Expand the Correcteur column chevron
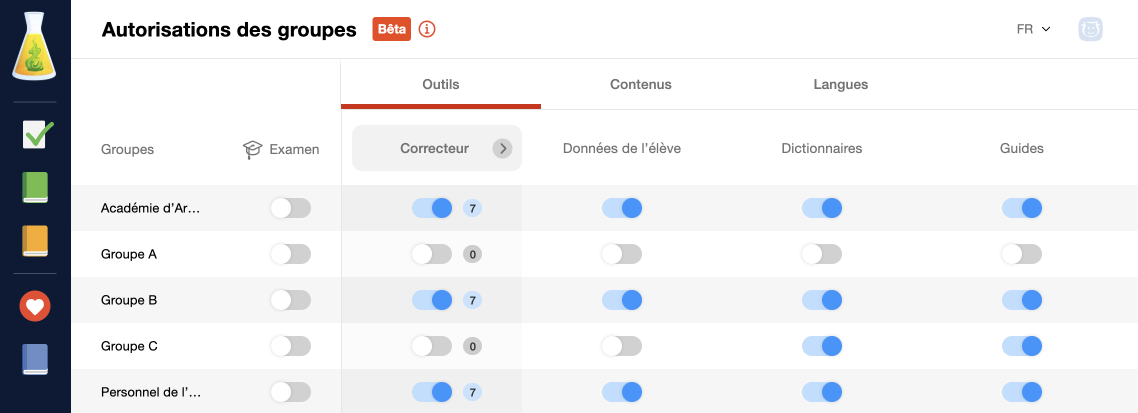 [x=502, y=149]
